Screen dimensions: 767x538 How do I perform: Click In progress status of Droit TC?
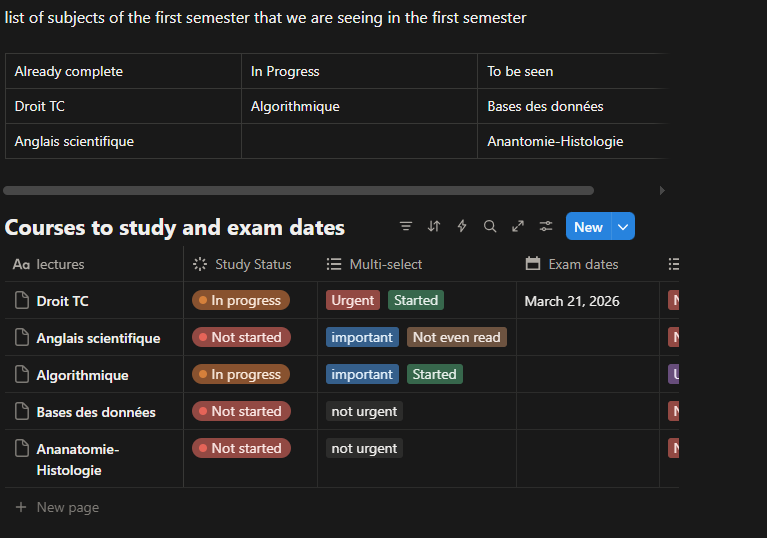pos(241,300)
